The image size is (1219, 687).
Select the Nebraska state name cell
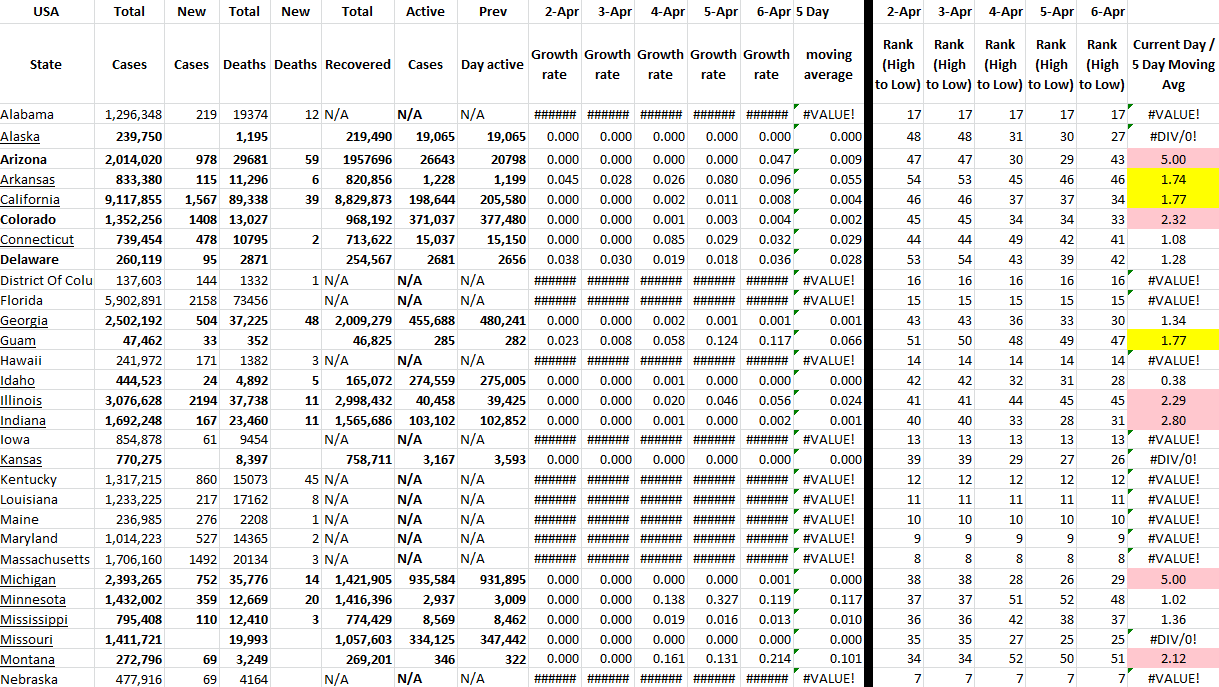click(x=28, y=679)
